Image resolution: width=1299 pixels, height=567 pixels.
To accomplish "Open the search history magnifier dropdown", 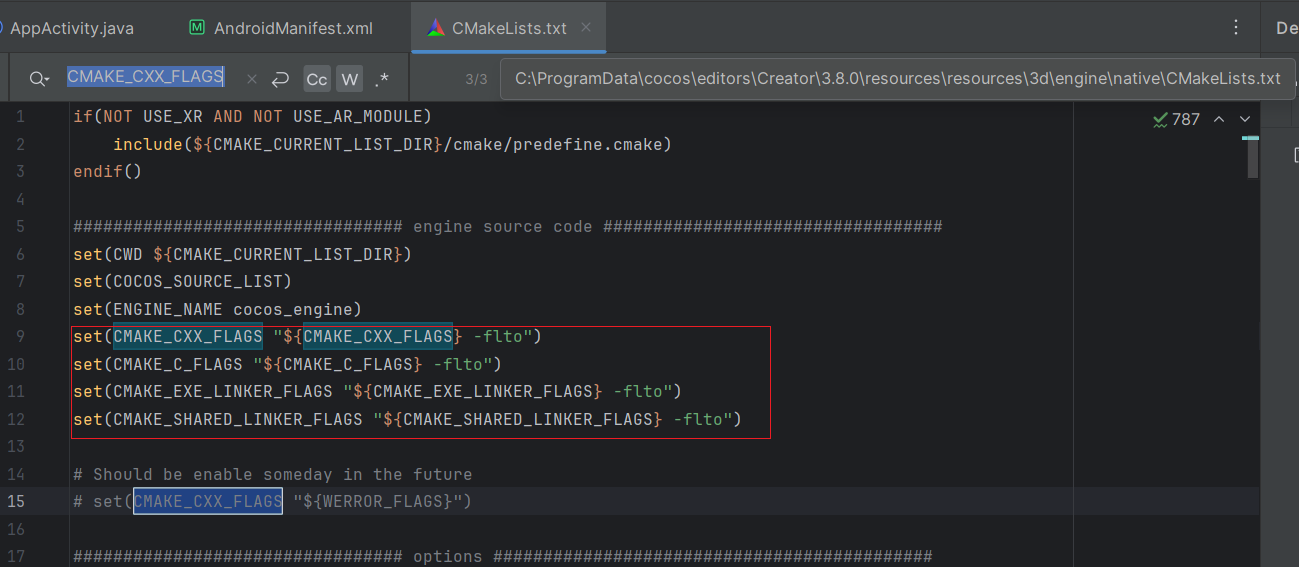I will click(x=39, y=79).
